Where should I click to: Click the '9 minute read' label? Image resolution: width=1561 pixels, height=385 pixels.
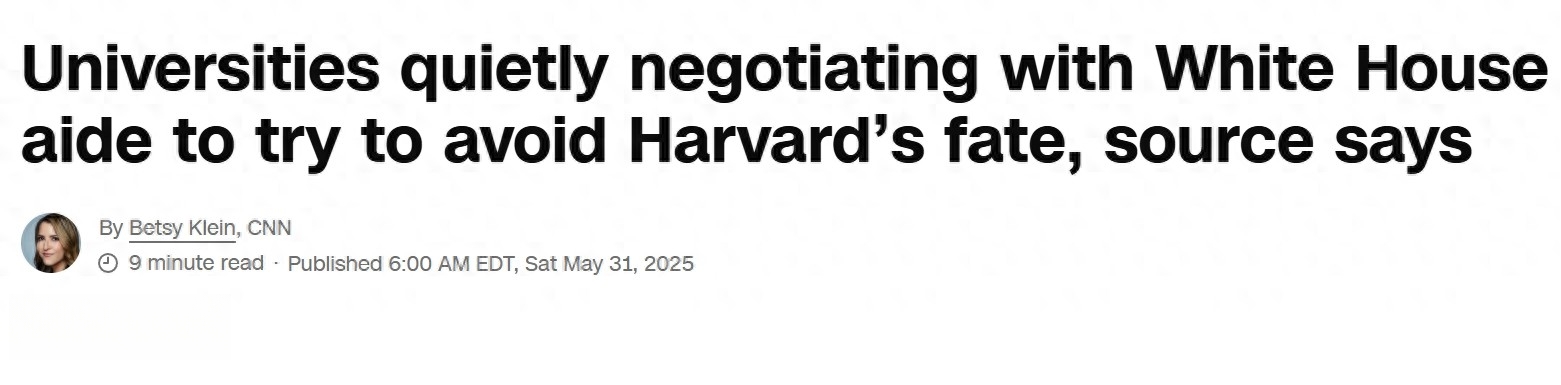pos(196,264)
